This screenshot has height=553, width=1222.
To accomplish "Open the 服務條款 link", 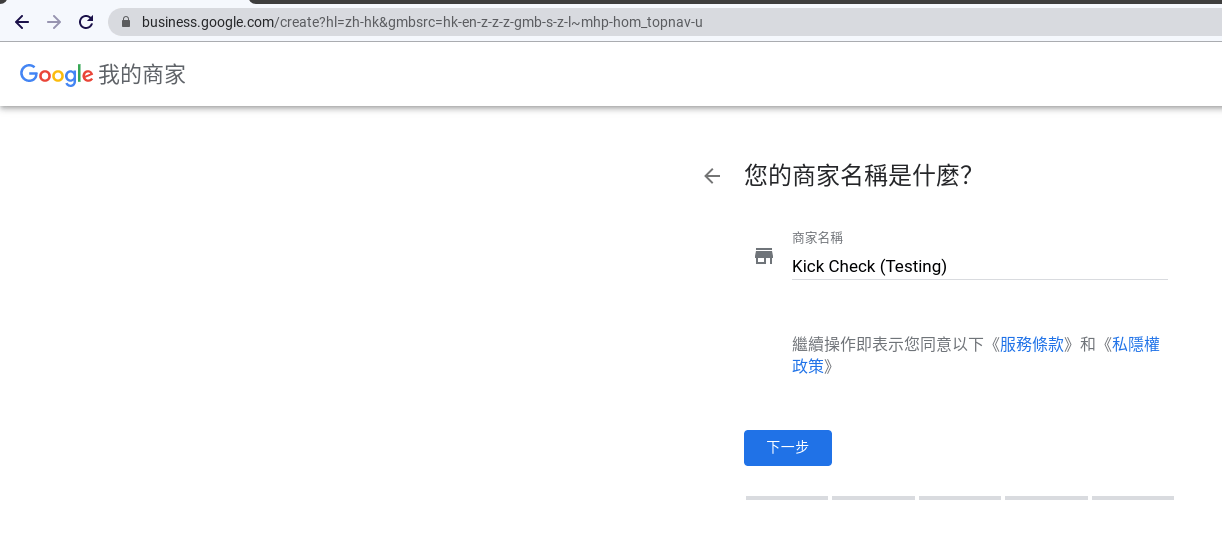I will (1032, 344).
